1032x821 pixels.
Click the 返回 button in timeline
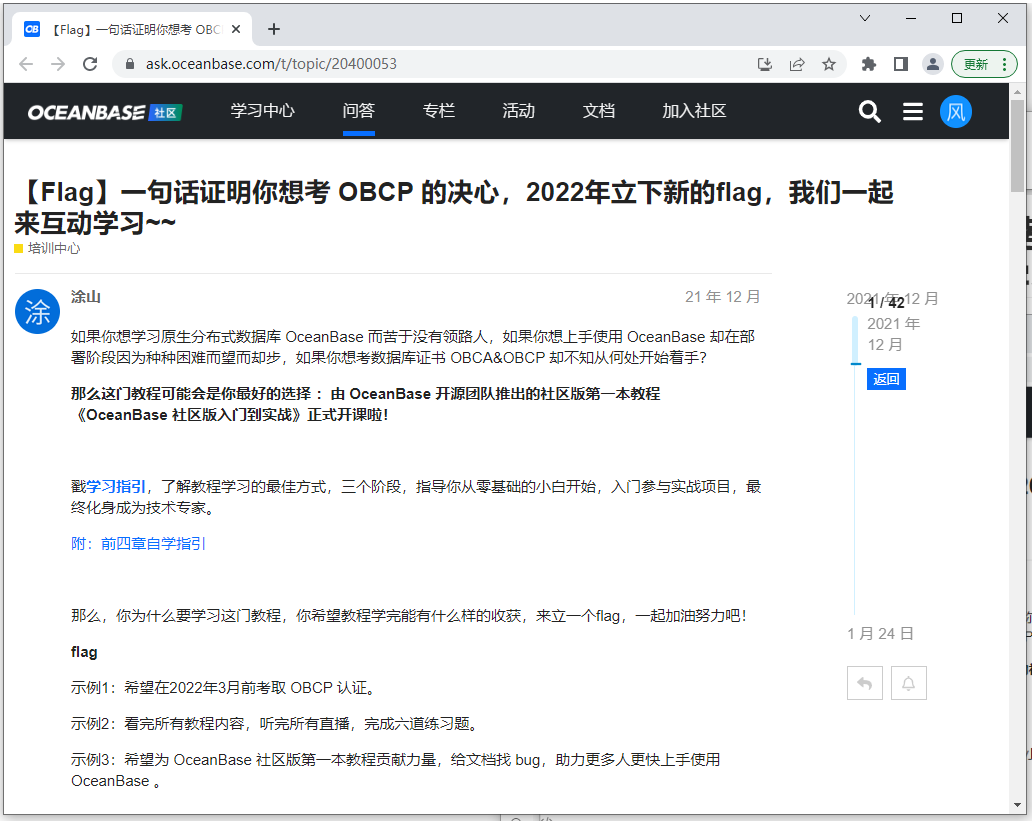(886, 379)
